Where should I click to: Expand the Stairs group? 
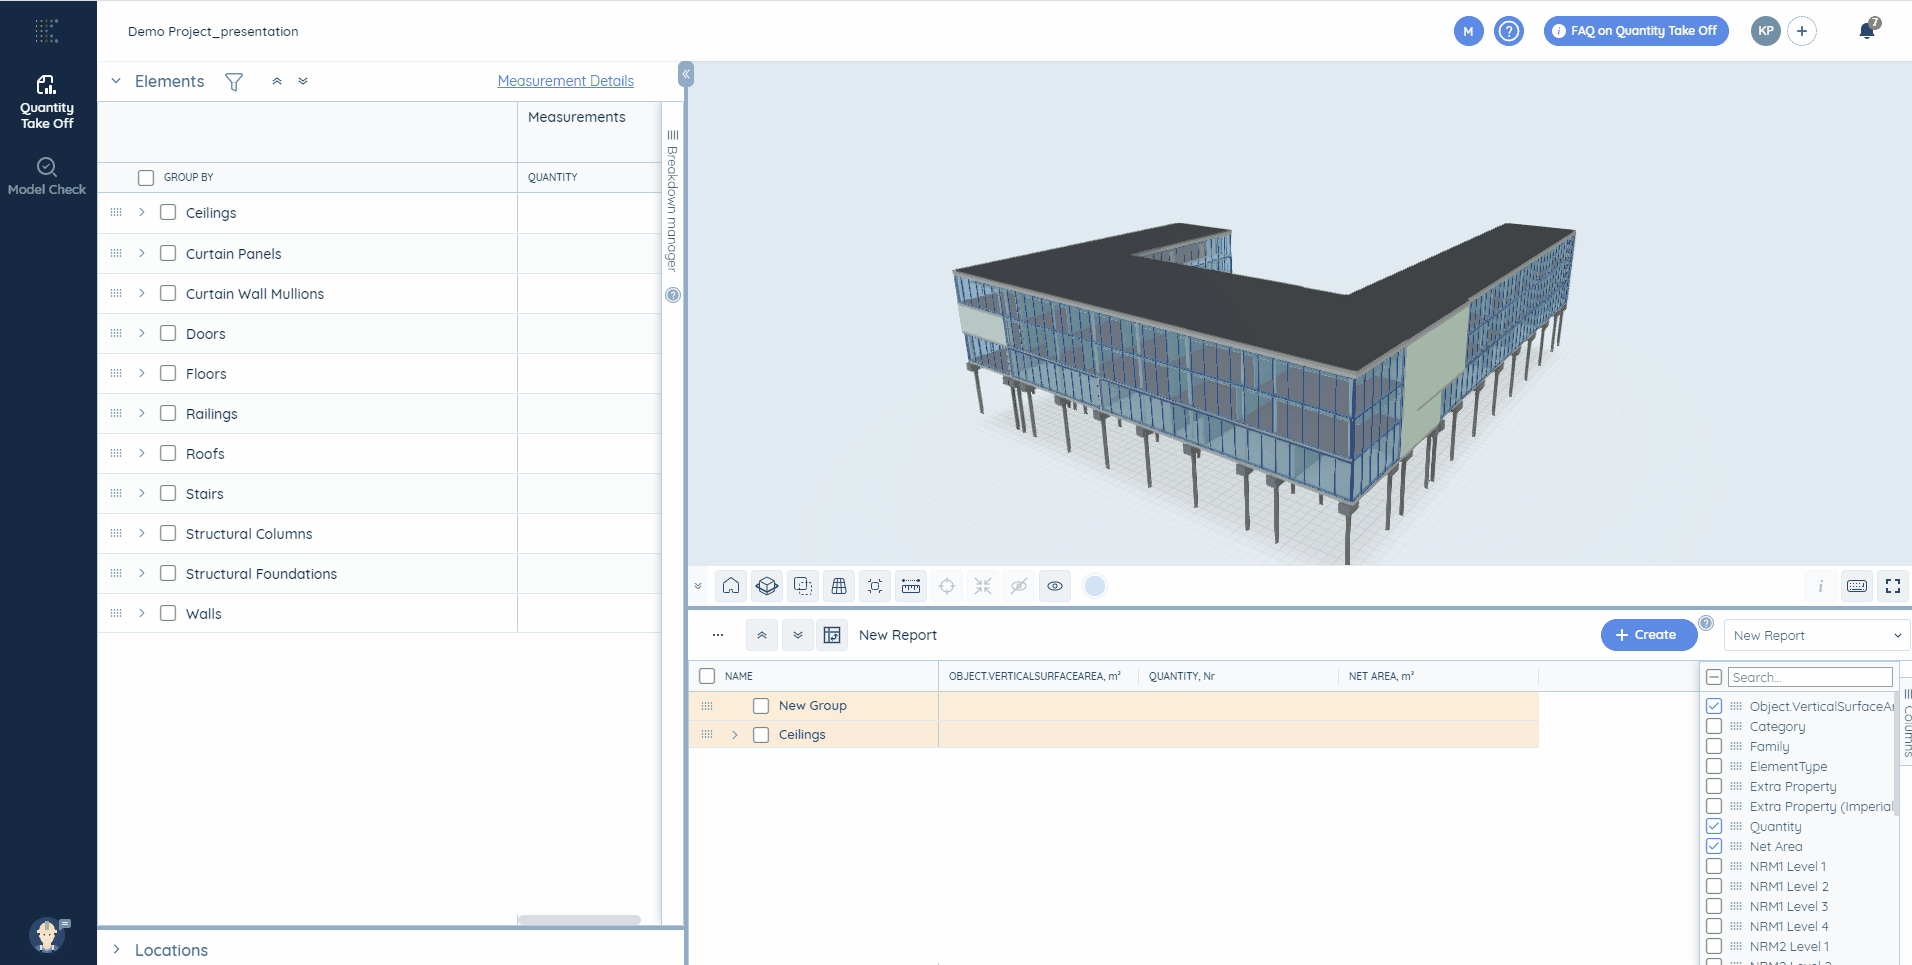pos(142,493)
